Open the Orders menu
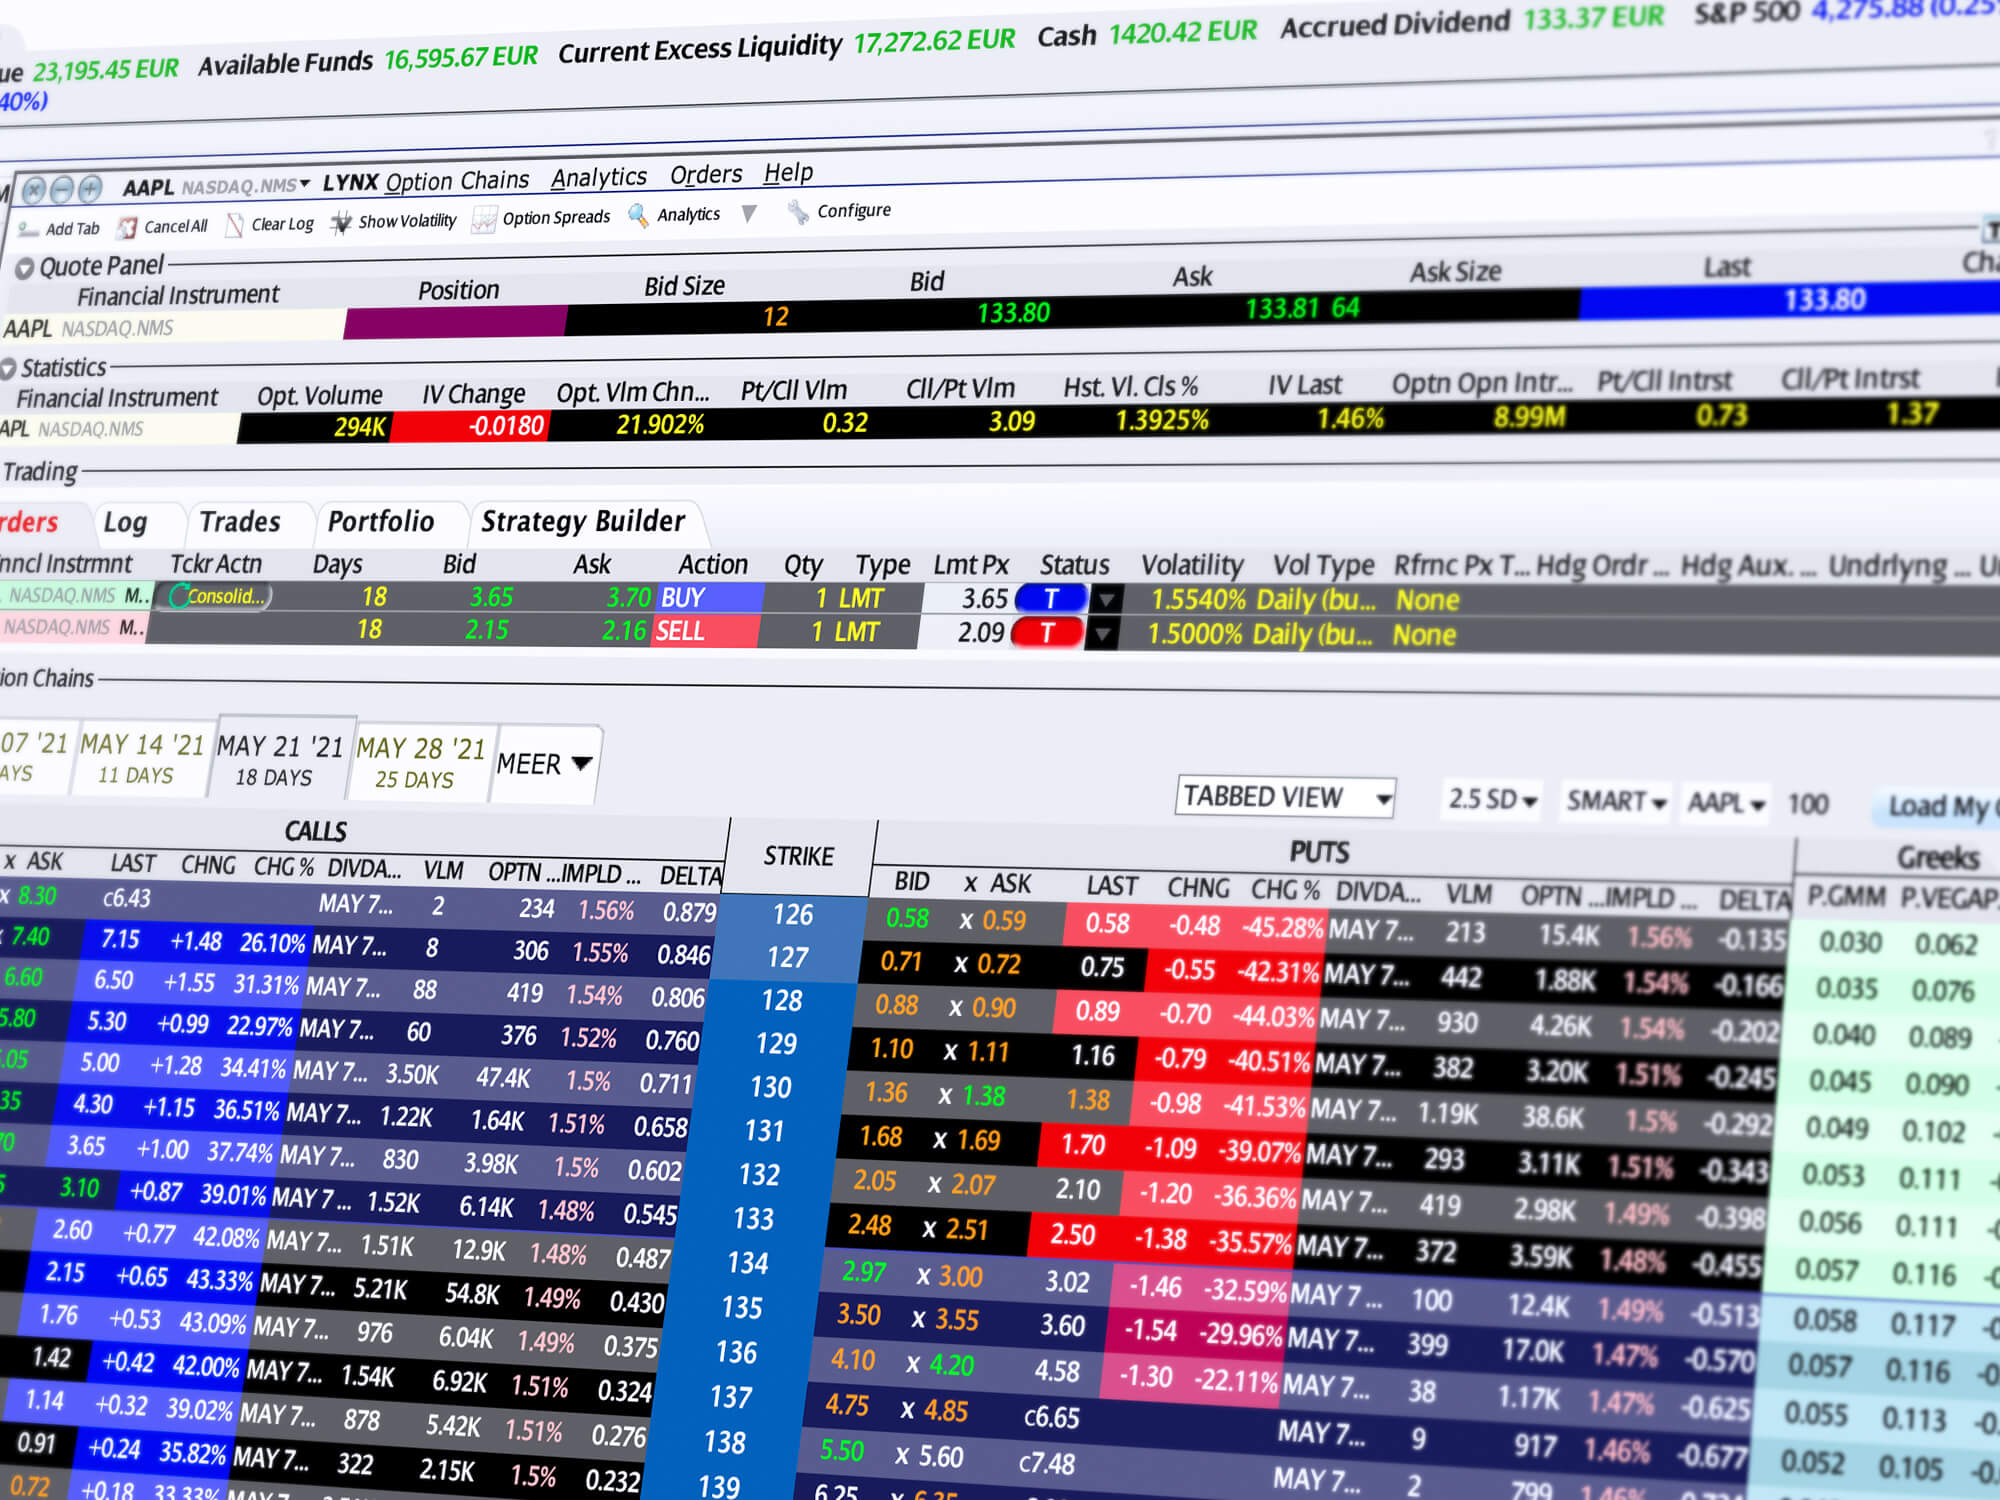This screenshot has width=2000, height=1500. 706,175
